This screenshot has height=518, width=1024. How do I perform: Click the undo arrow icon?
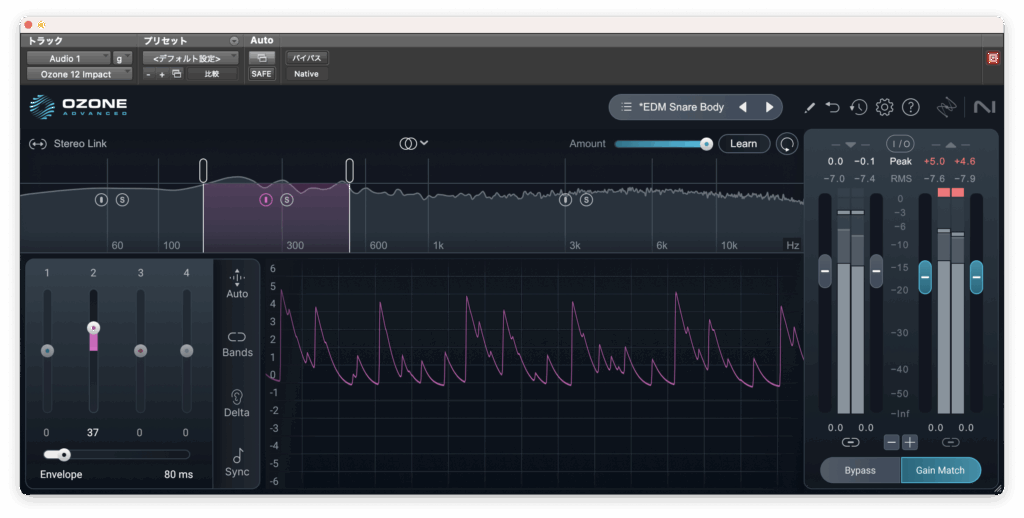click(x=833, y=107)
